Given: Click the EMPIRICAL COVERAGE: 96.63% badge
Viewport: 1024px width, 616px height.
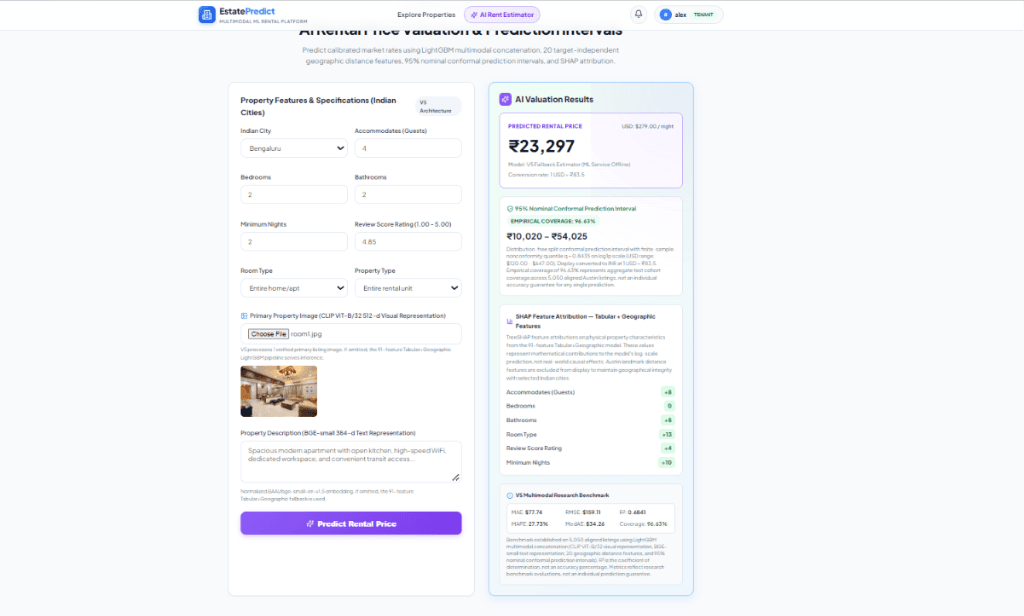Looking at the screenshot, I should (552, 221).
